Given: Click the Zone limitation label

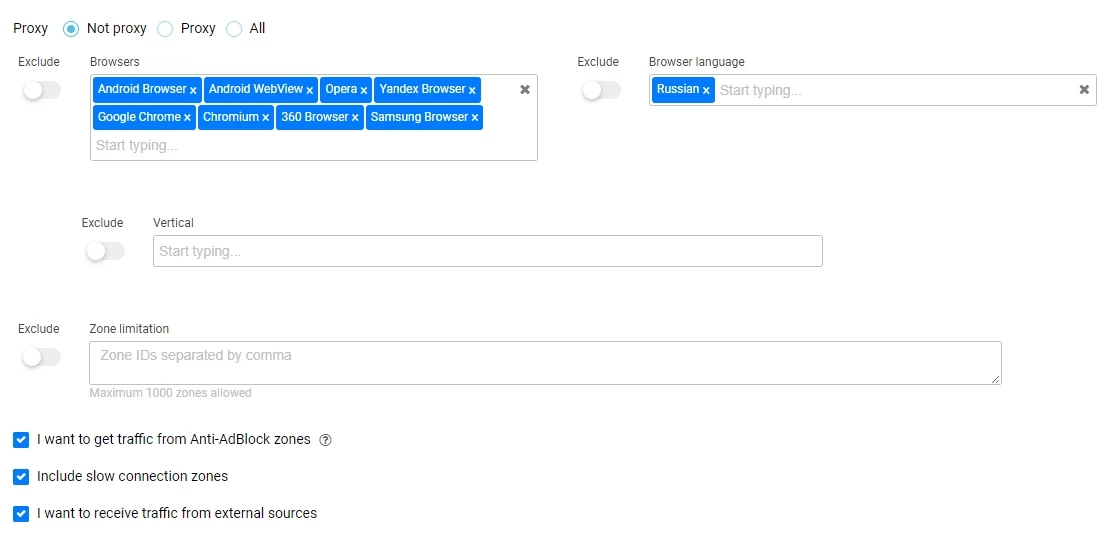Looking at the screenshot, I should point(129,329).
